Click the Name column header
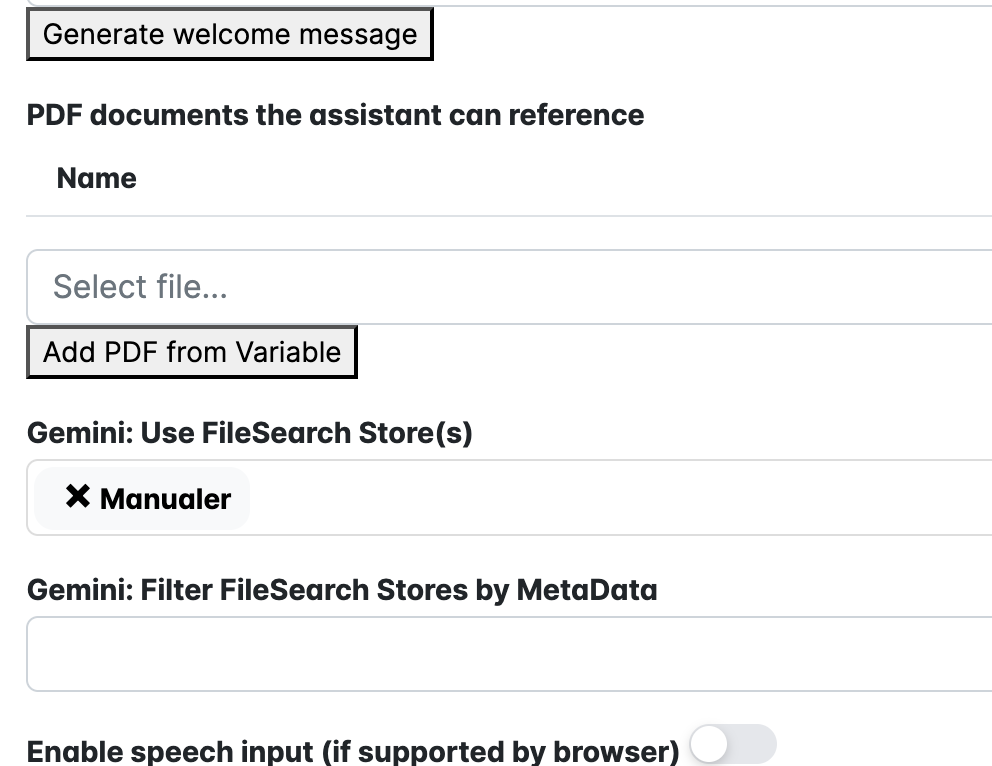992x766 pixels. 97,178
